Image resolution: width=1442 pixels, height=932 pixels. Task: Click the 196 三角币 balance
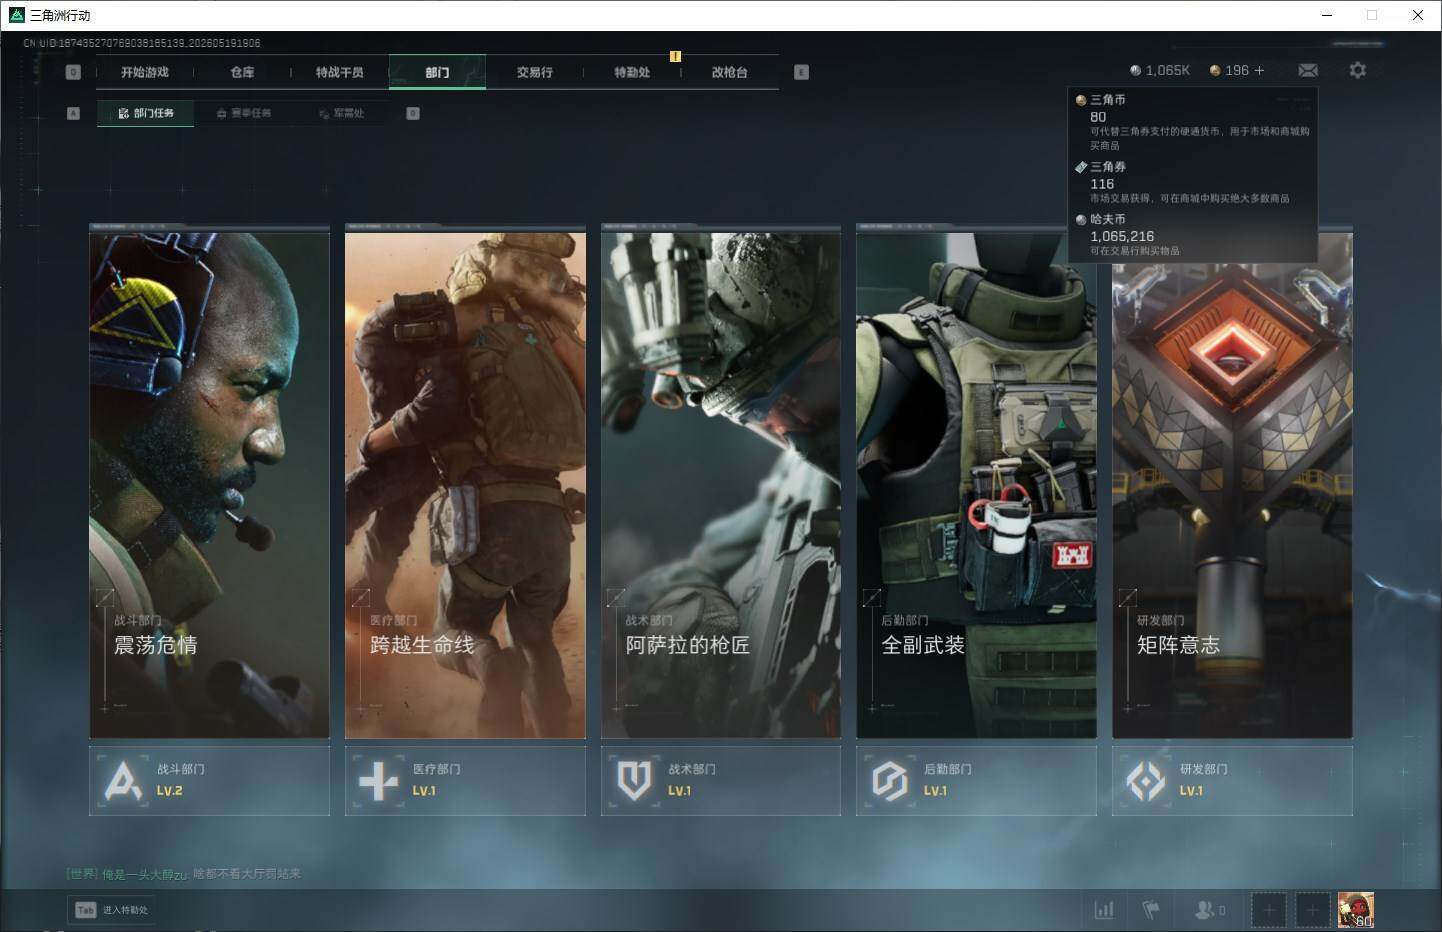point(1229,70)
